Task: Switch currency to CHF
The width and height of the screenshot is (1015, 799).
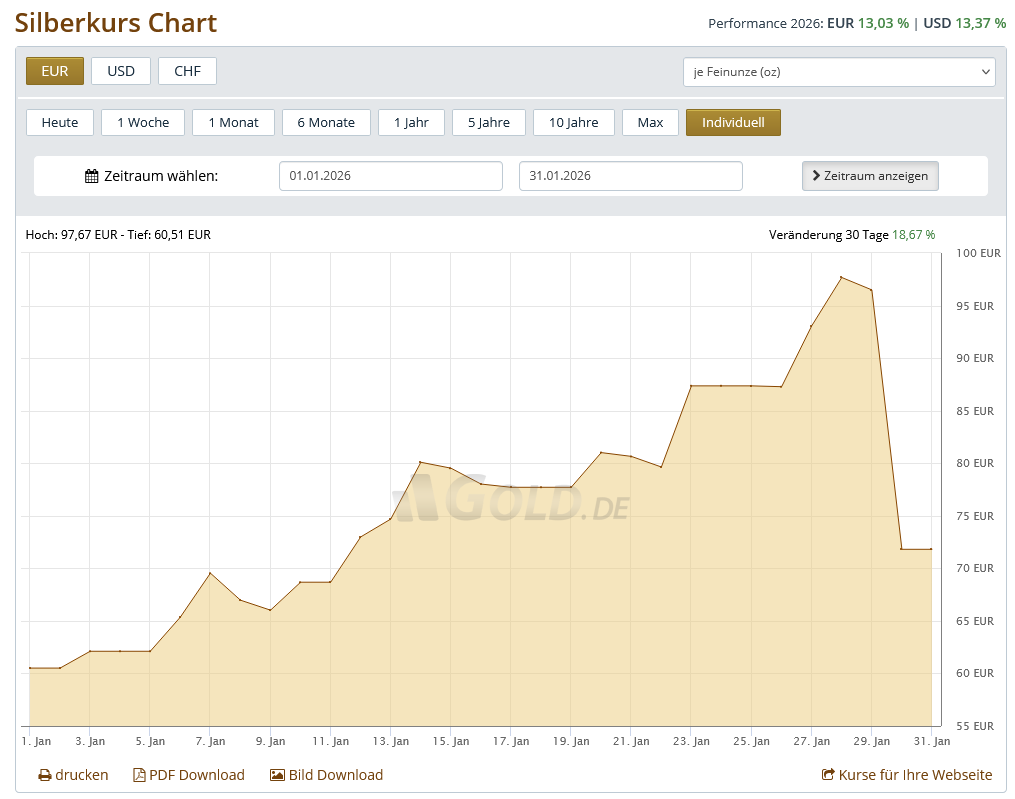Action: (x=187, y=71)
